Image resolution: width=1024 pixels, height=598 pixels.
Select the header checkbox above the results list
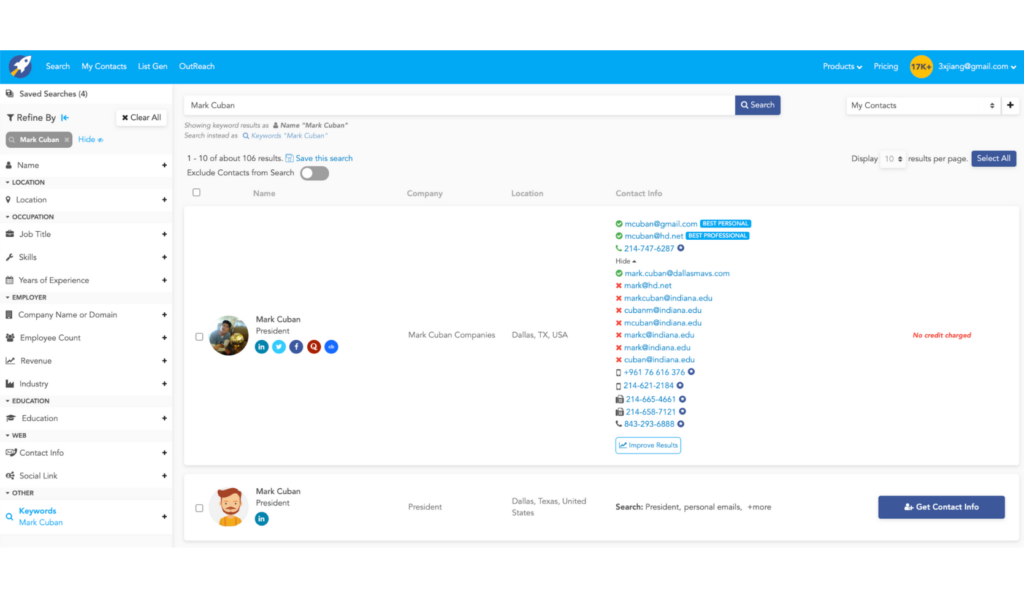click(x=195, y=193)
